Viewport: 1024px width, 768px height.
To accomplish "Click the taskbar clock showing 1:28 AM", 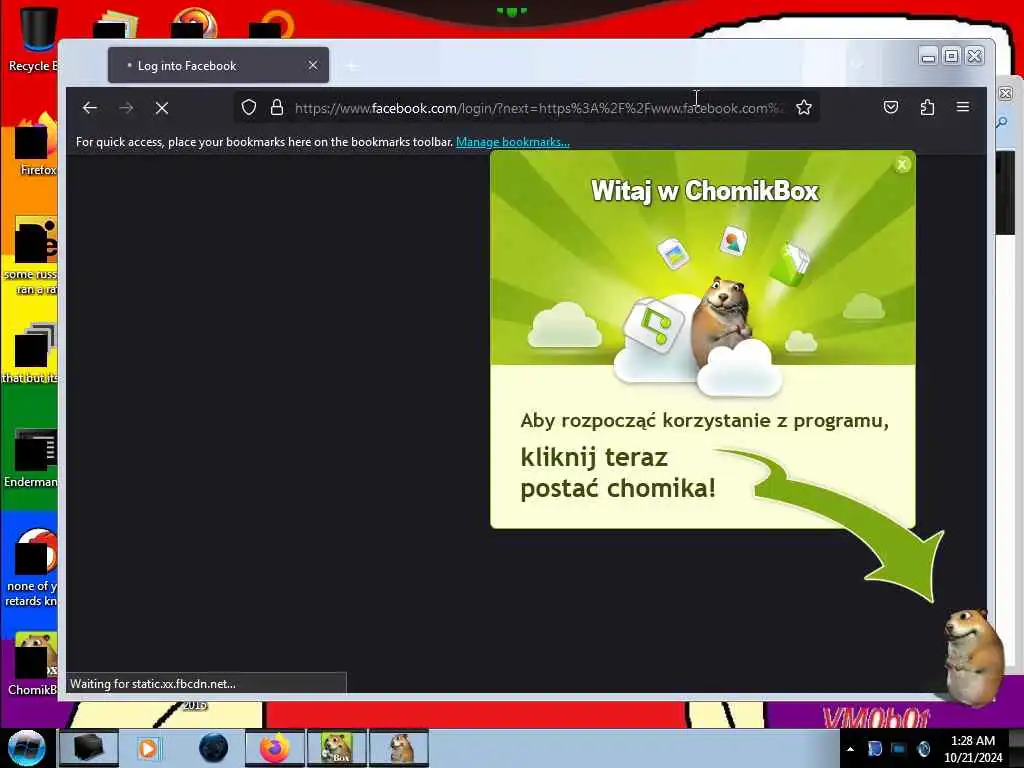I will [973, 749].
